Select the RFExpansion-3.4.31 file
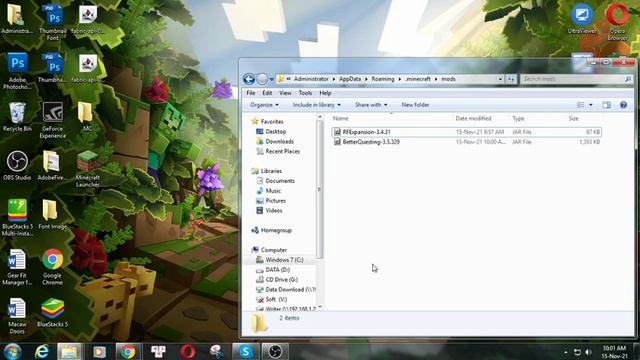The width and height of the screenshot is (640, 360). tap(467, 132)
